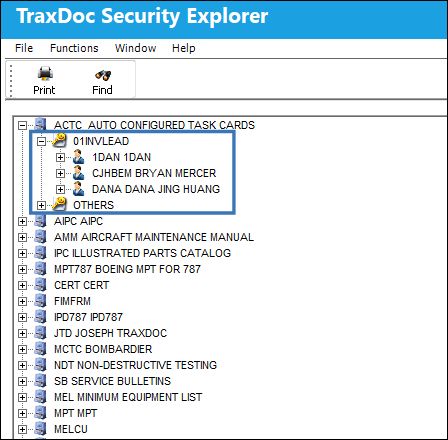This screenshot has width=448, height=440.
Task: Select the IPC ILLUSTRATED PARTS CATALOG label
Action: click(142, 253)
